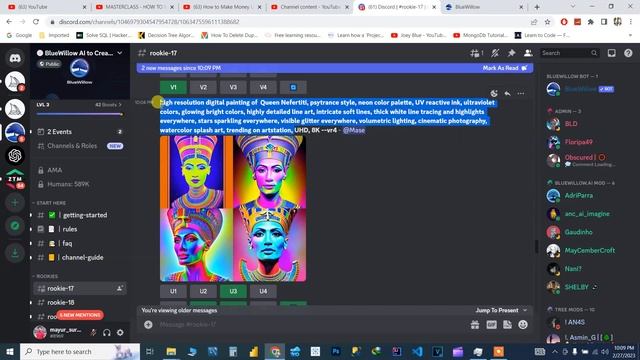
Task: Switch to How to Make Money tab
Action: [x=222, y=7]
